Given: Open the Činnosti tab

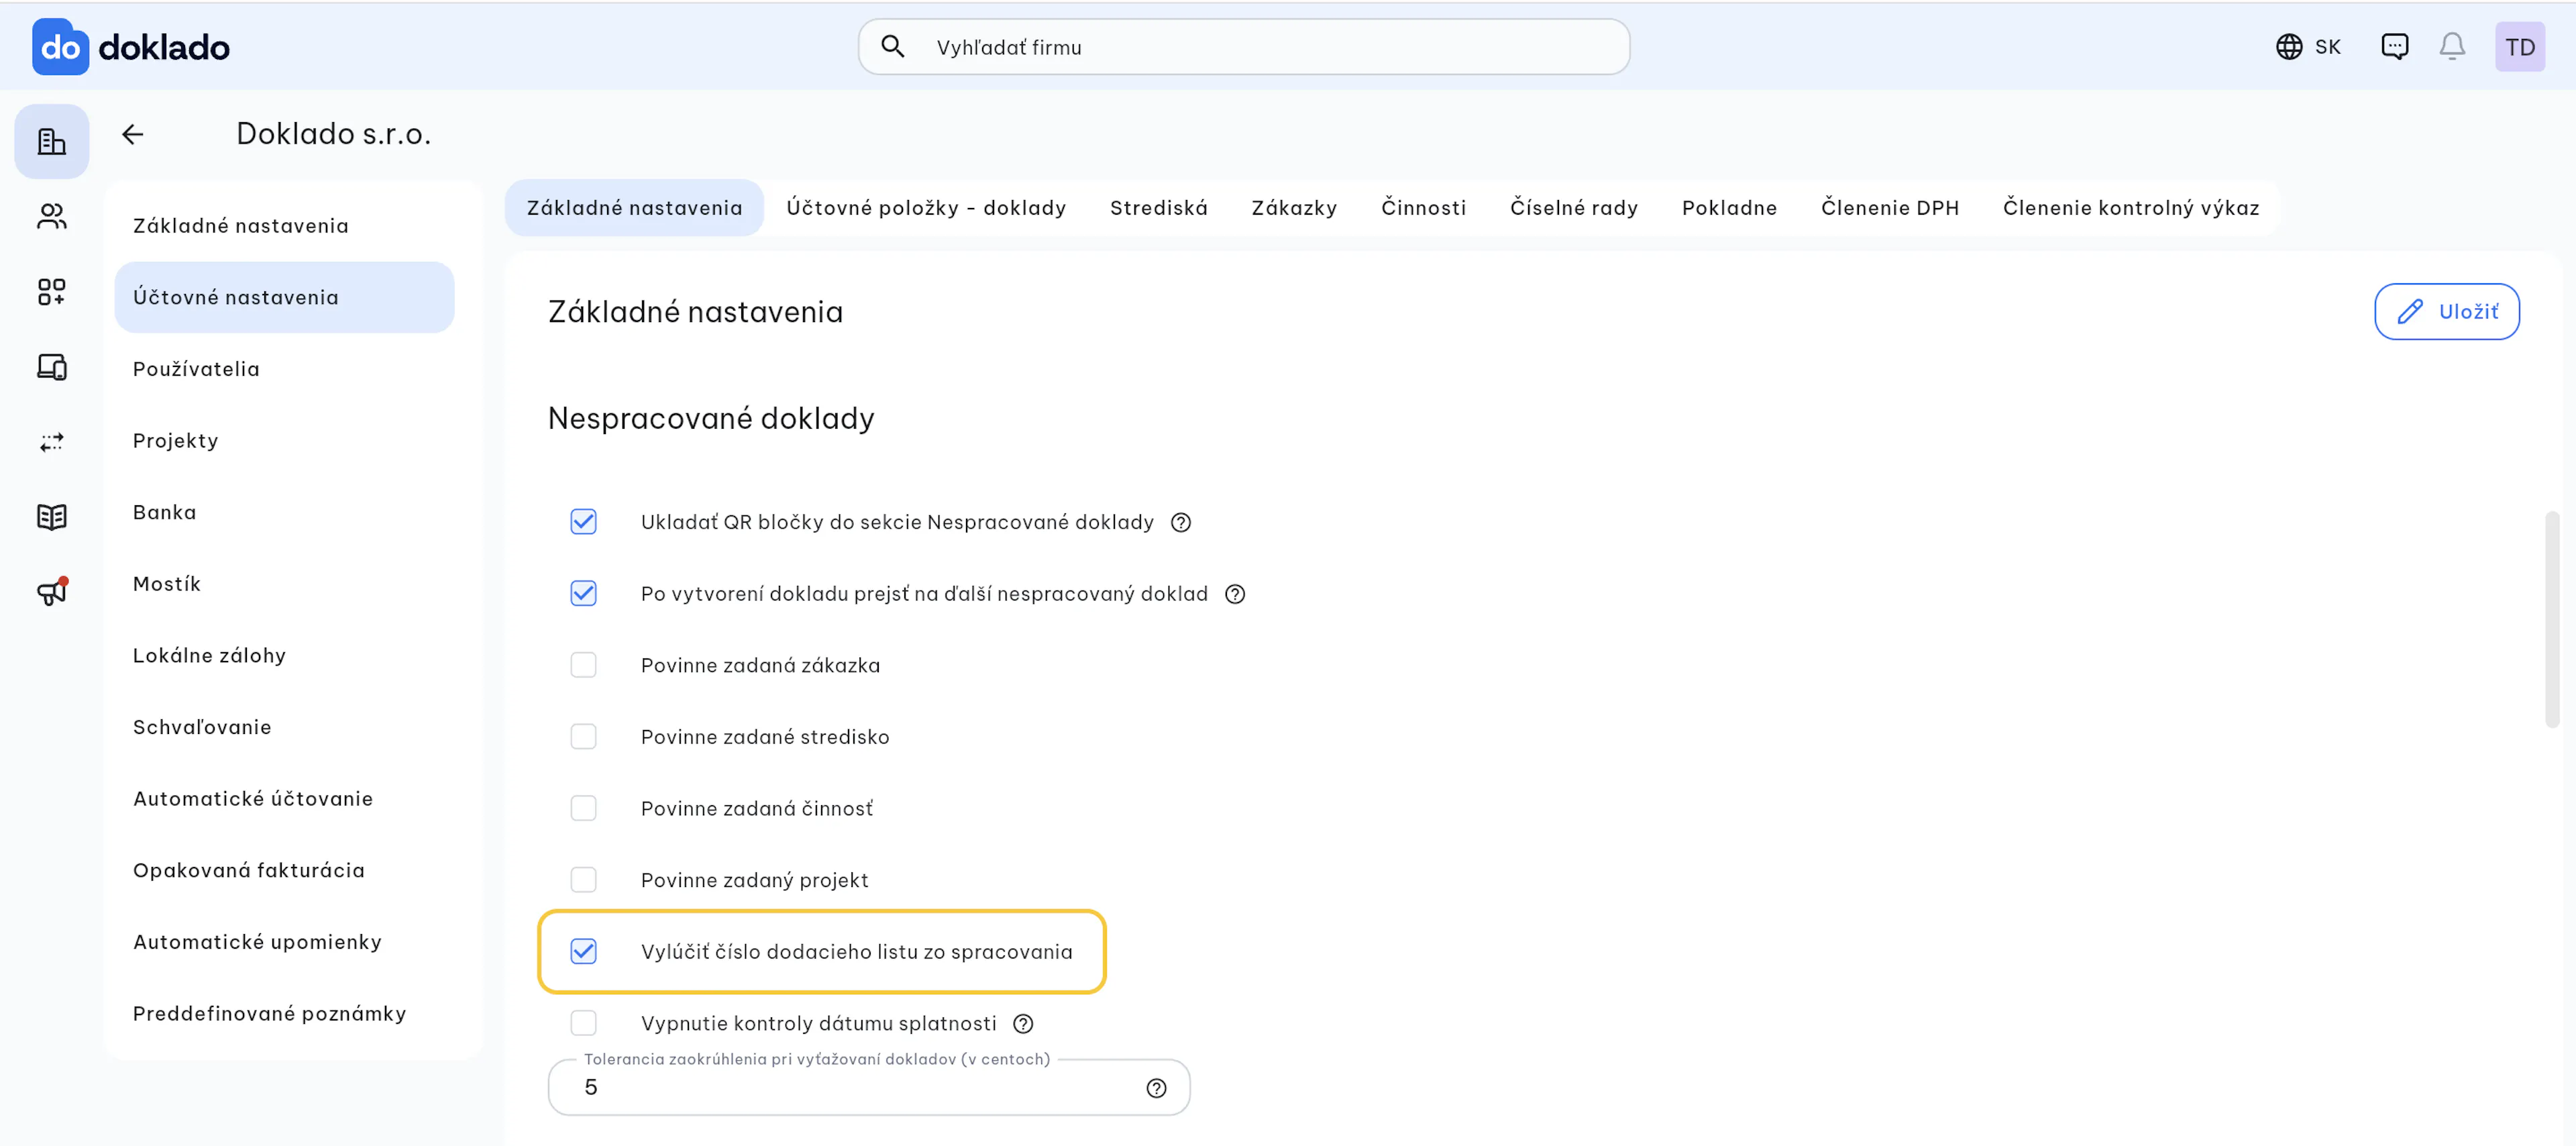Looking at the screenshot, I should [x=1423, y=208].
